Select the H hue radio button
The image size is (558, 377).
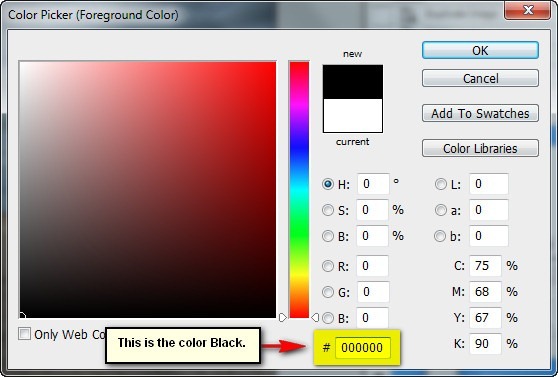coord(327,184)
